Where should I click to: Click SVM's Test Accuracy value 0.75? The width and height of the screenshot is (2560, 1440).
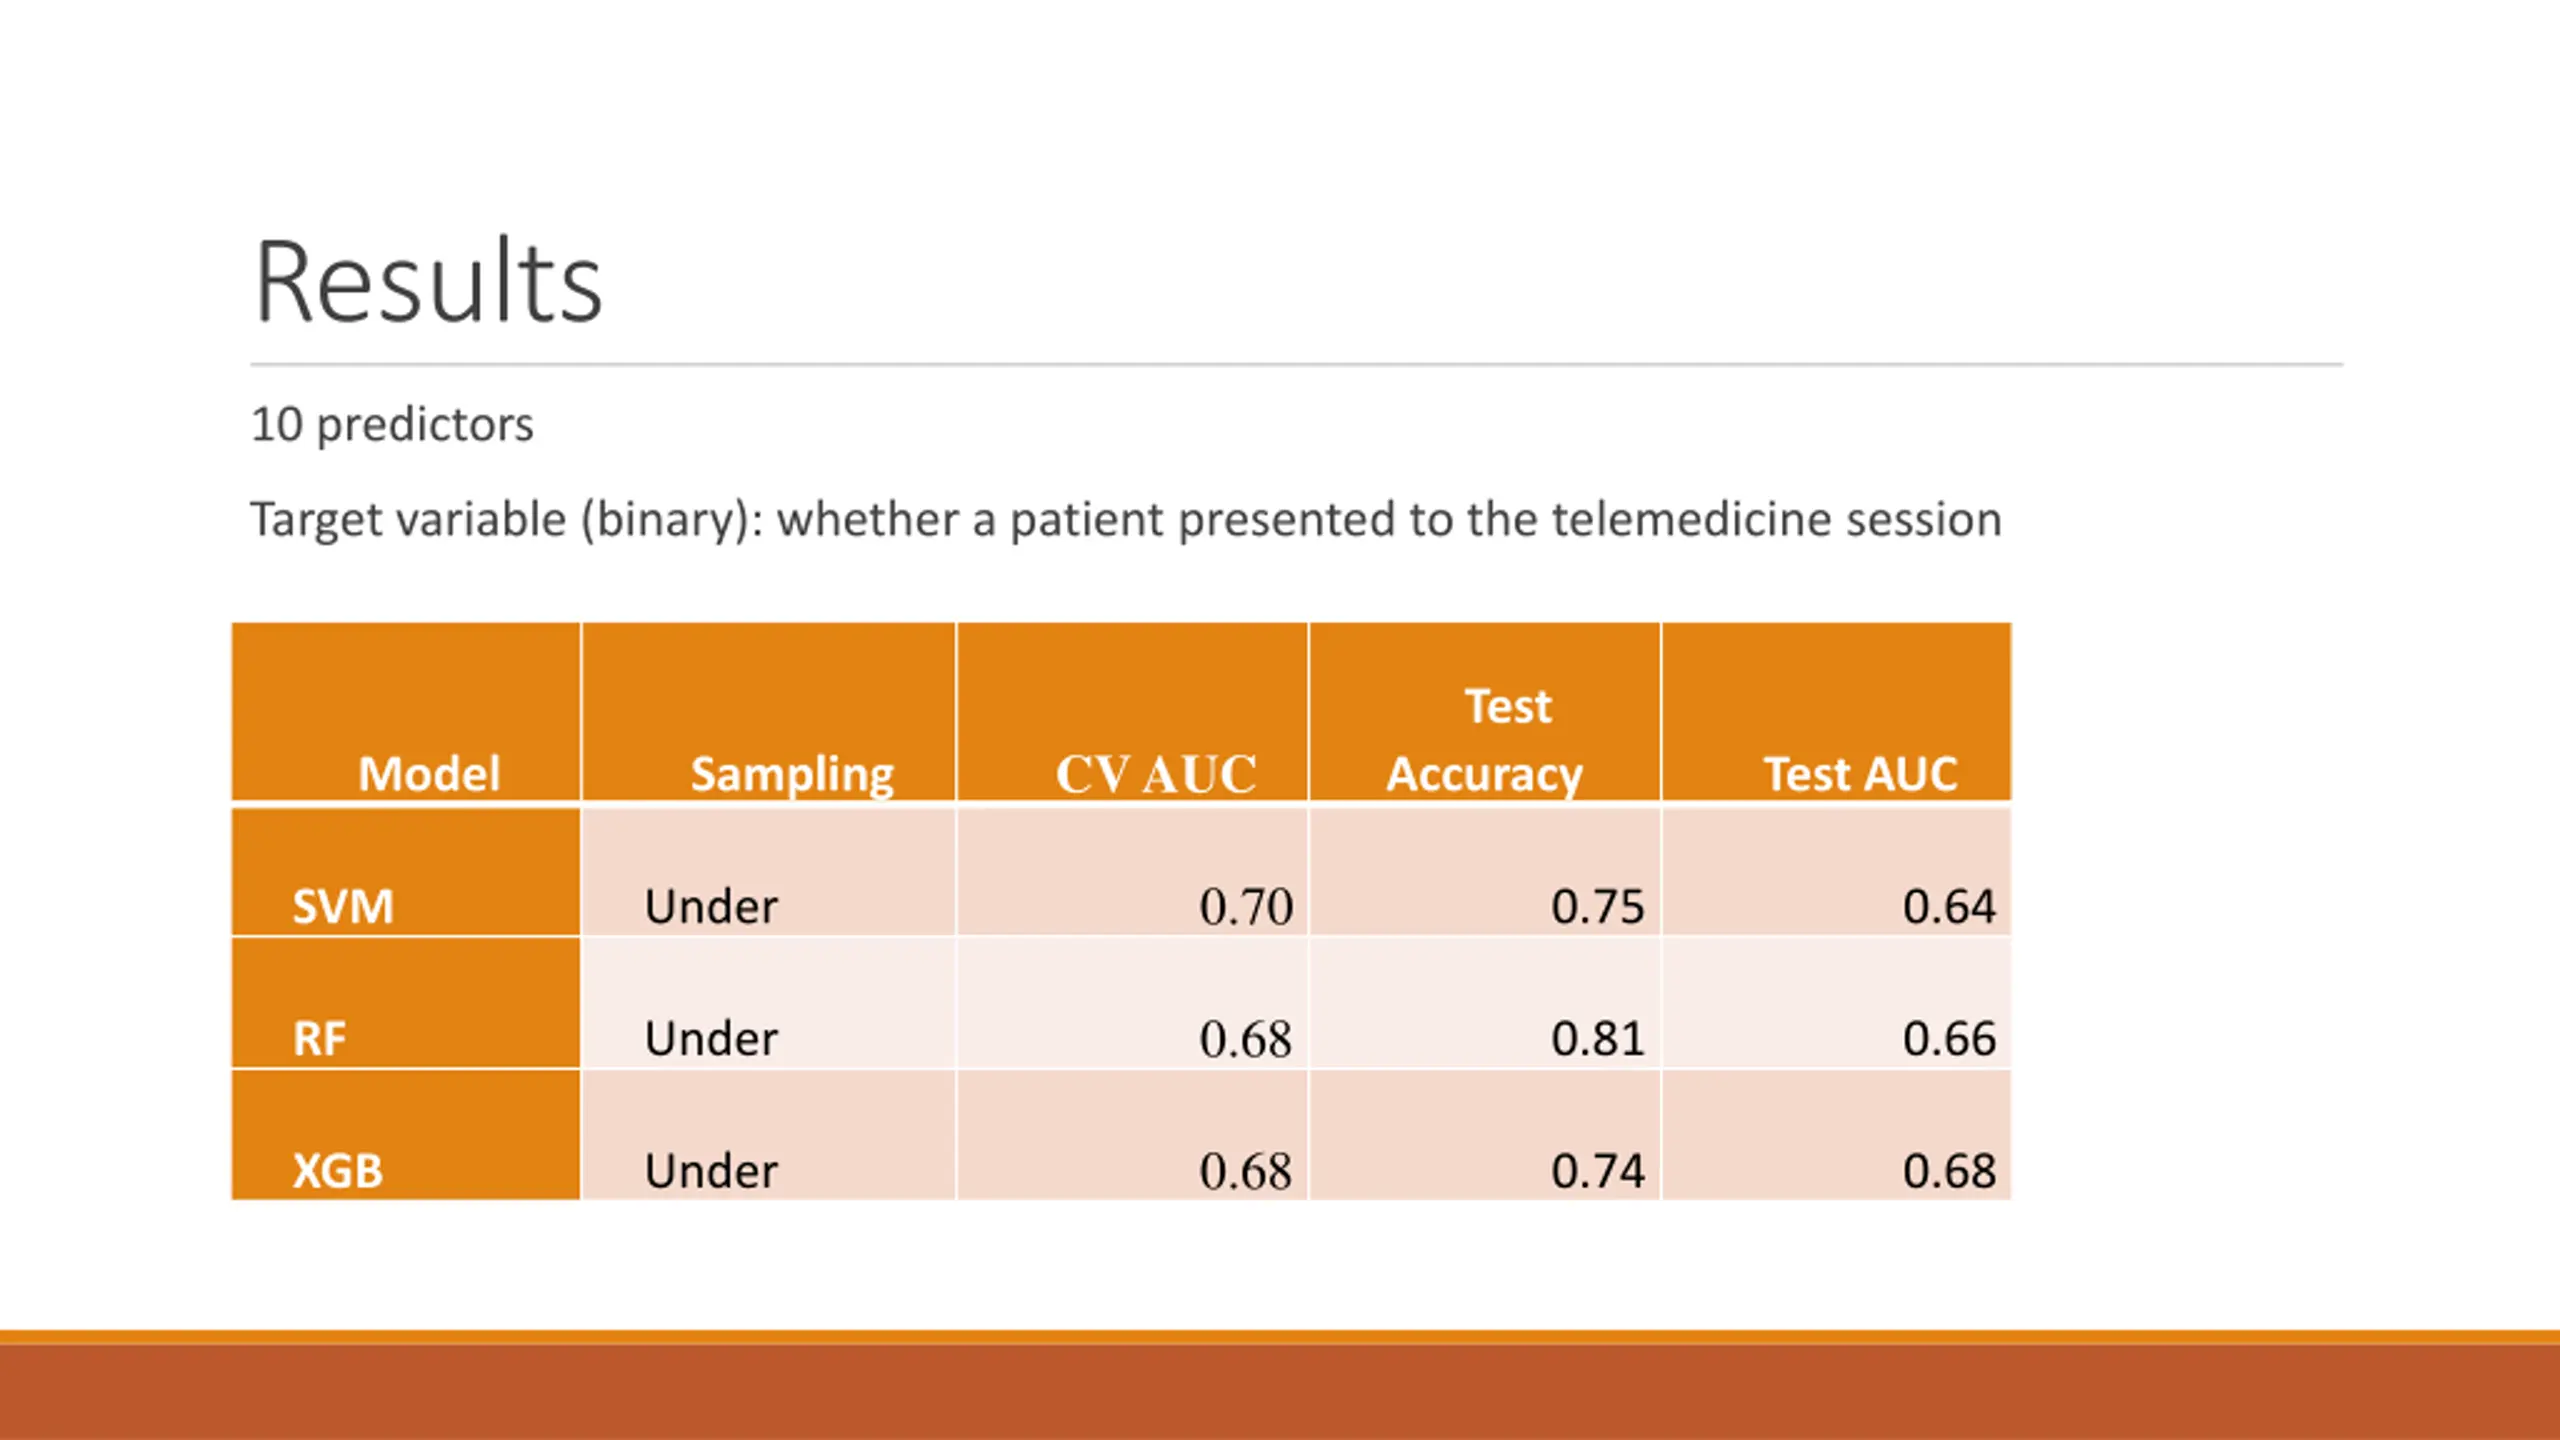pyautogui.click(x=1597, y=907)
